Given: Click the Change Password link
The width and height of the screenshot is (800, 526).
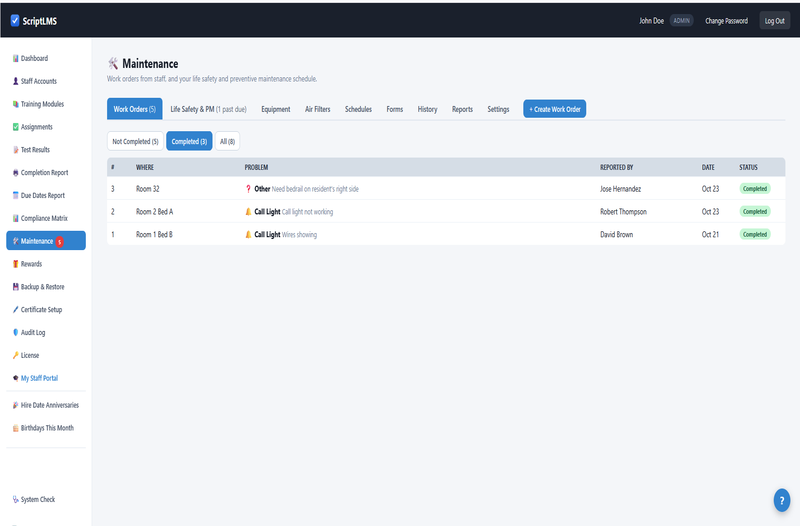Looking at the screenshot, I should 726,21.
